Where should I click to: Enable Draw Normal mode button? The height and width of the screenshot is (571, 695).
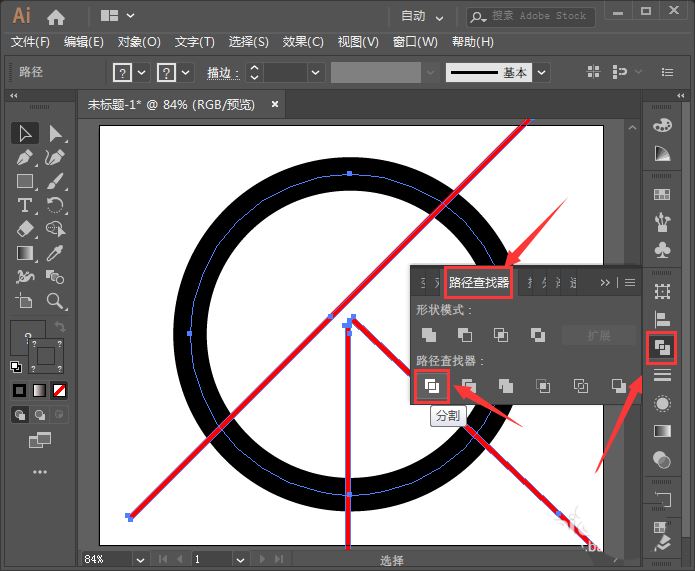pyautogui.click(x=20, y=414)
